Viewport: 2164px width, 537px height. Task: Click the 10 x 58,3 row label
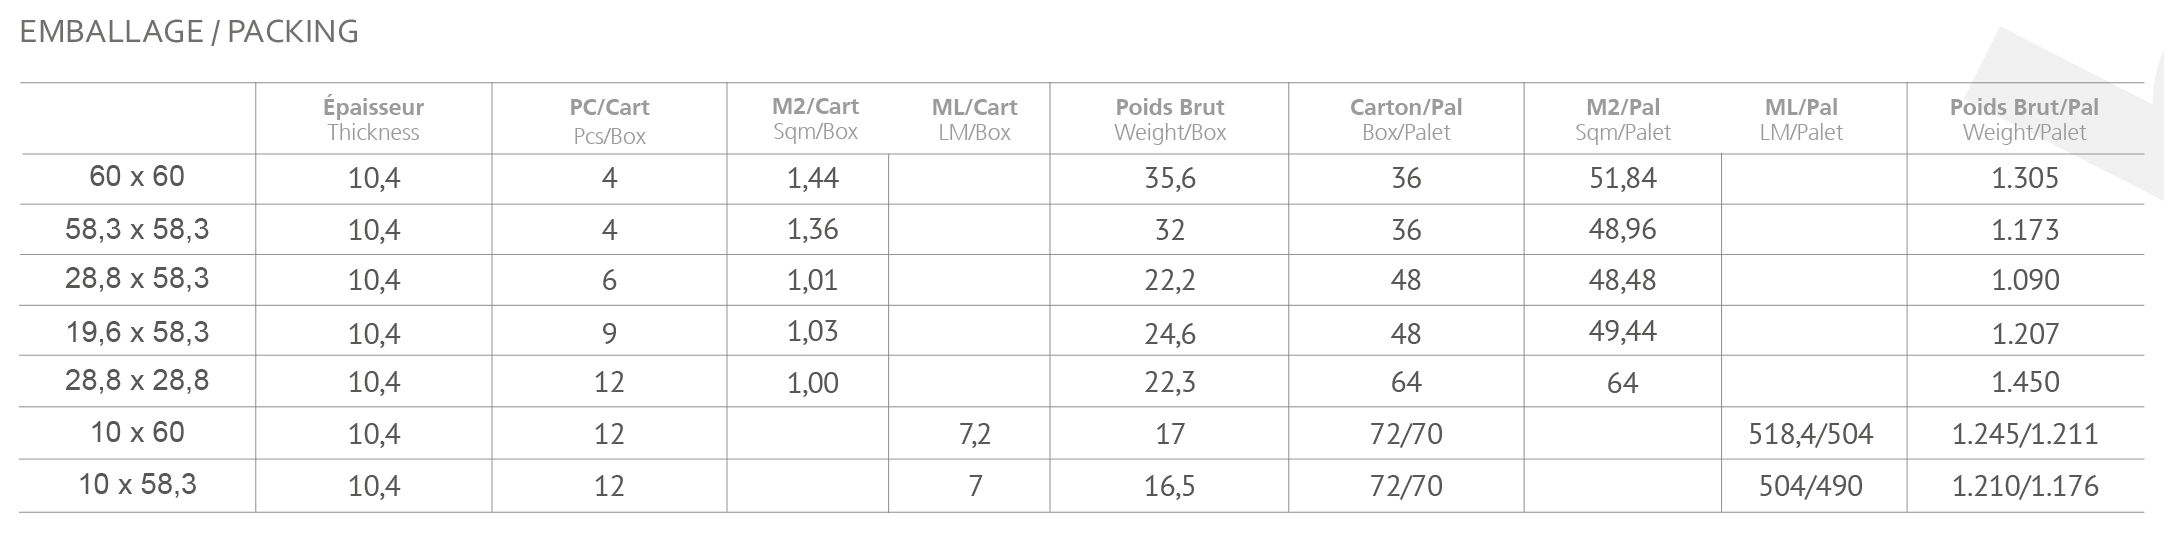137,485
